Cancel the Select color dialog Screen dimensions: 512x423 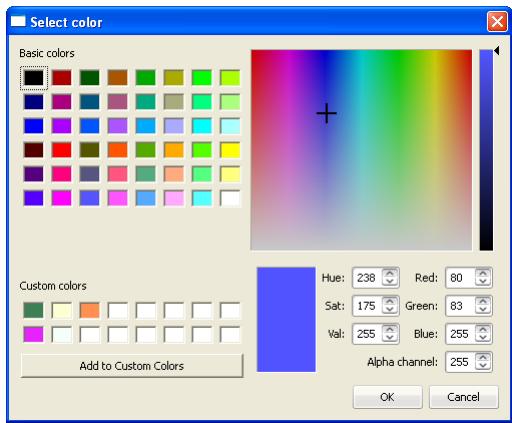point(463,397)
